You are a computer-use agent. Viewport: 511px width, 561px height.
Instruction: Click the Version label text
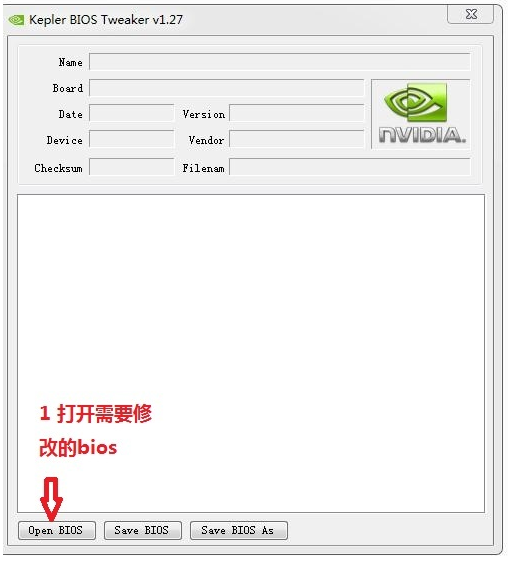[x=204, y=114]
